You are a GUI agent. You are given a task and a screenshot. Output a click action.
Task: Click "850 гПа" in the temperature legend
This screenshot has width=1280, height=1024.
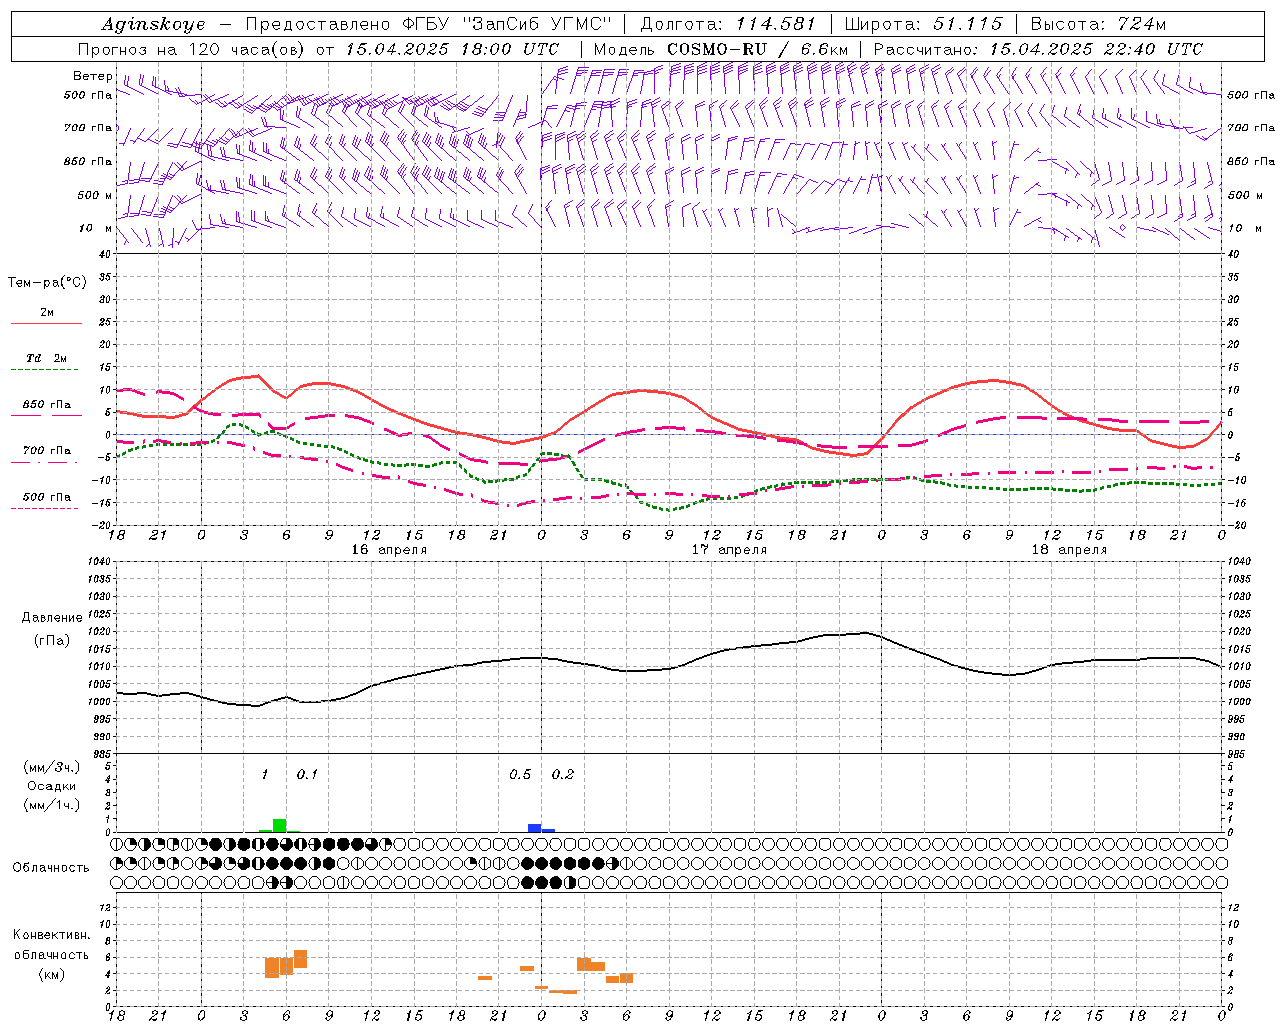47,405
